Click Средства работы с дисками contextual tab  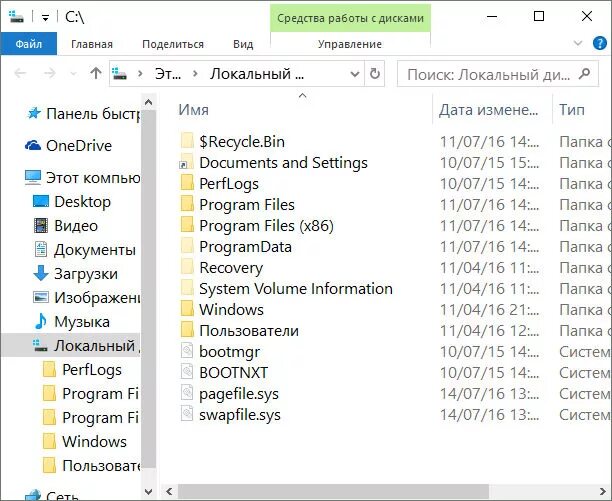350,18
